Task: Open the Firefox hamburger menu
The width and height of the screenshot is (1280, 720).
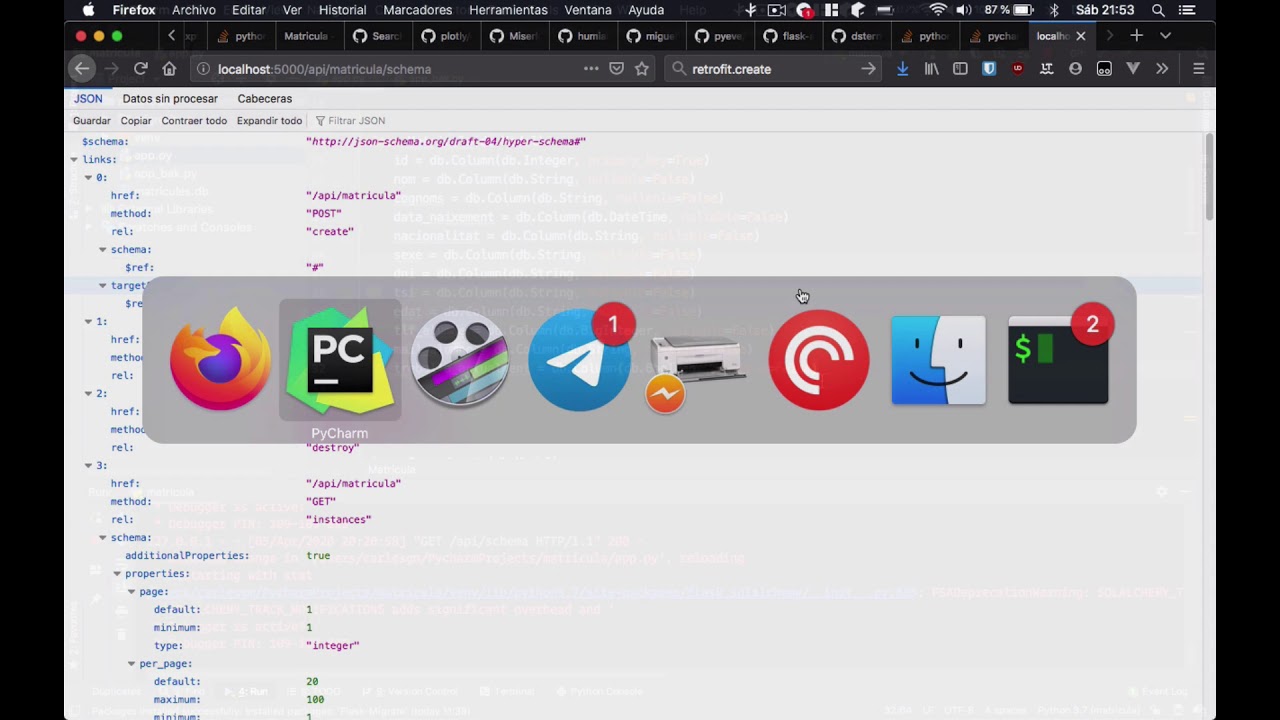Action: [x=1198, y=69]
